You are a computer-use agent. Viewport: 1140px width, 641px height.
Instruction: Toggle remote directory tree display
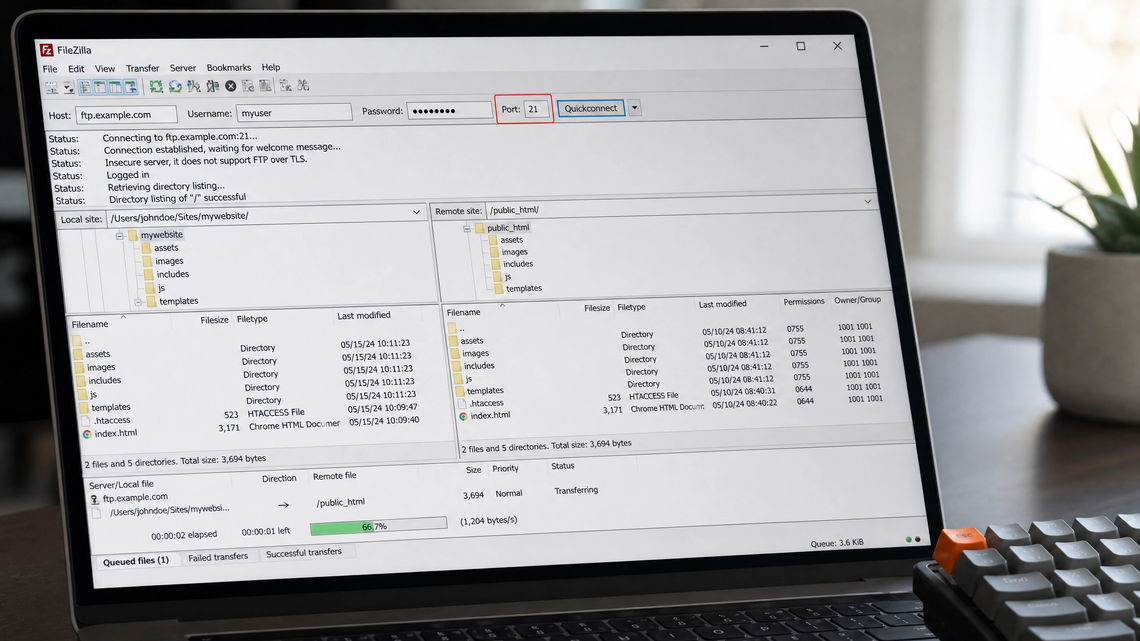[x=115, y=87]
